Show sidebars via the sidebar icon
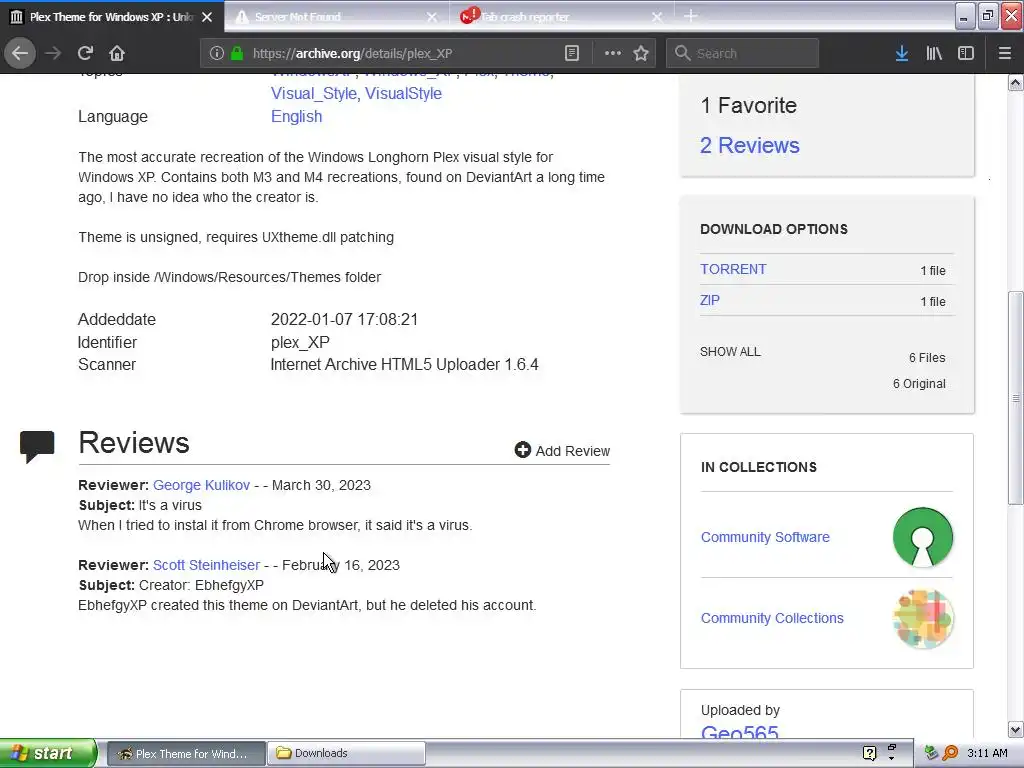This screenshot has height=768, width=1024. (x=965, y=53)
